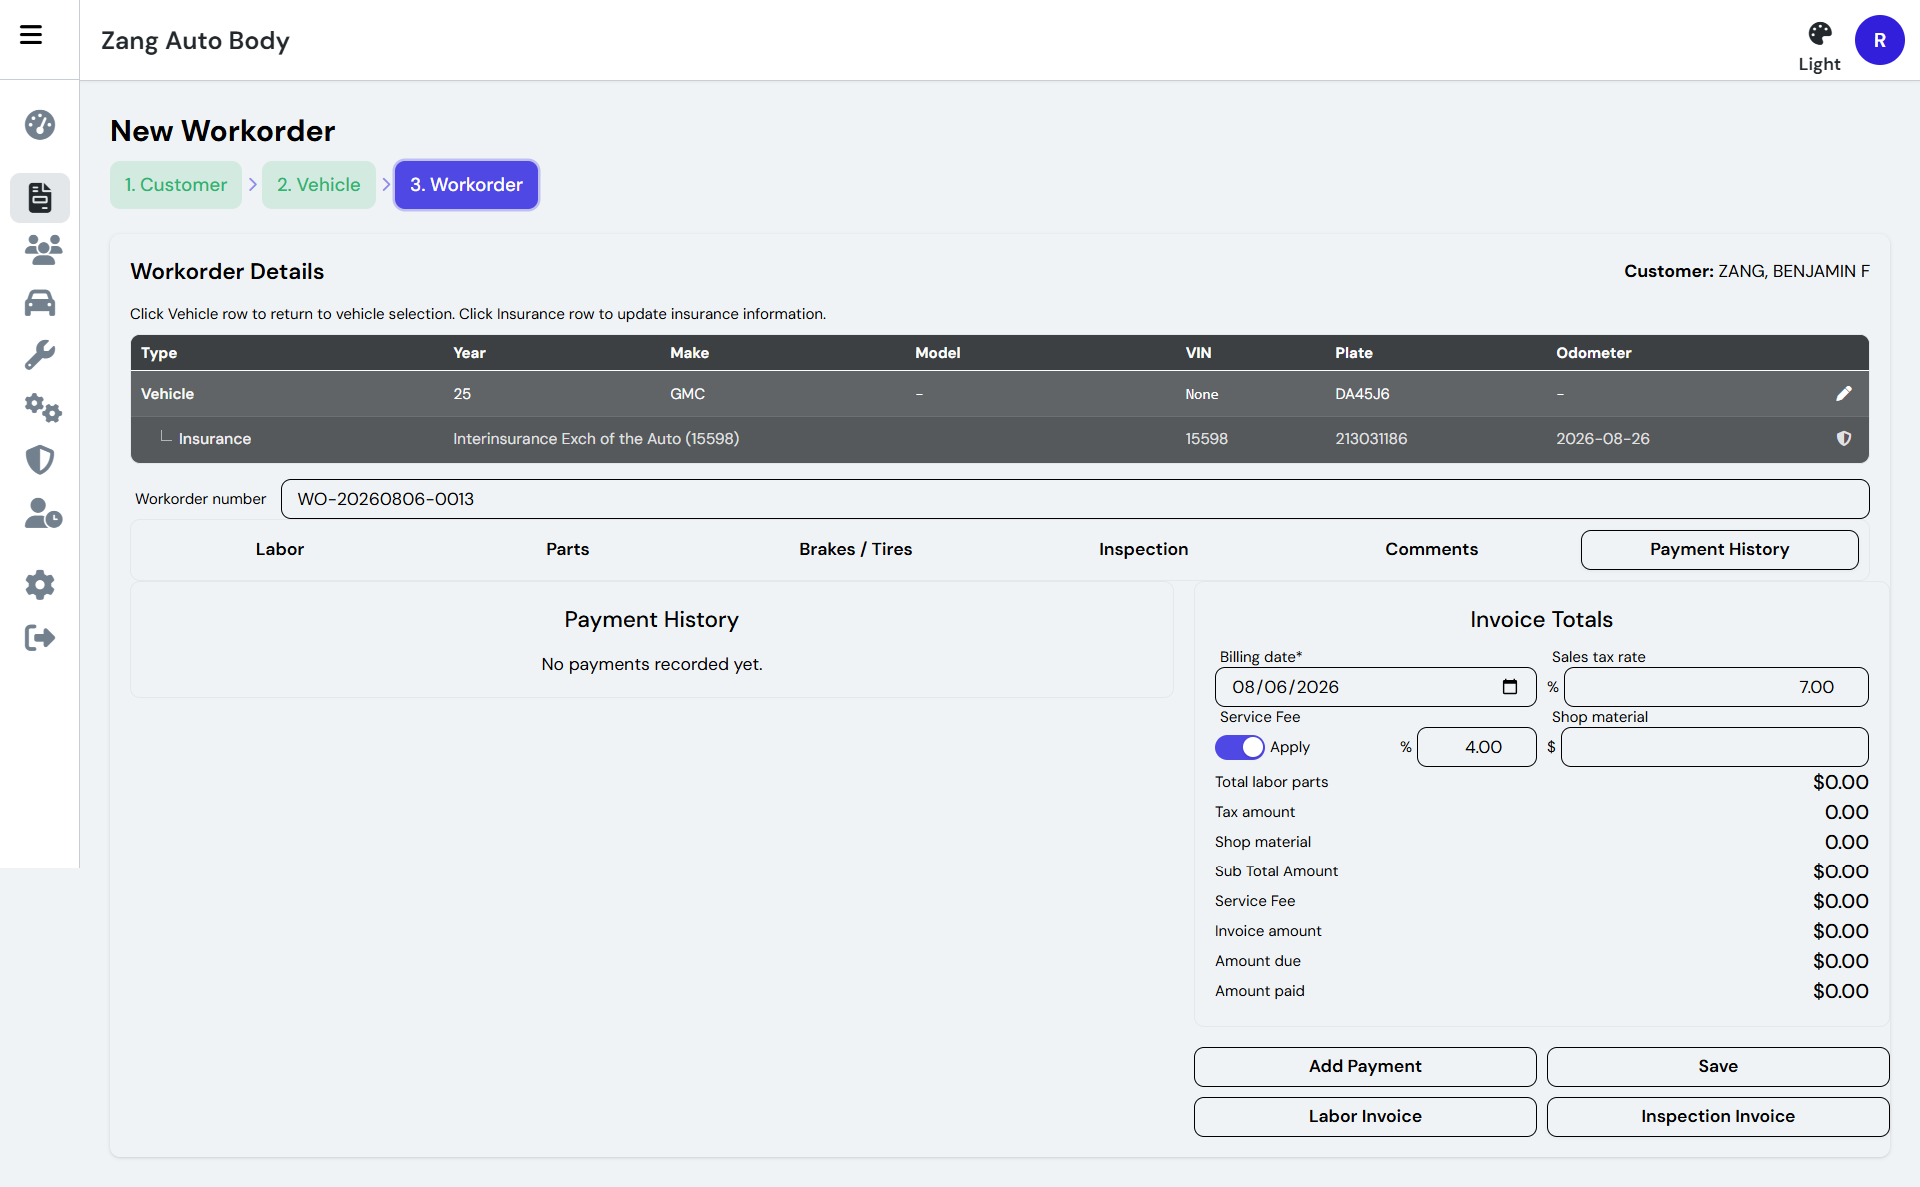The image size is (1920, 1187).
Task: Click the insurance date 2026-08-26
Action: pos(1603,439)
